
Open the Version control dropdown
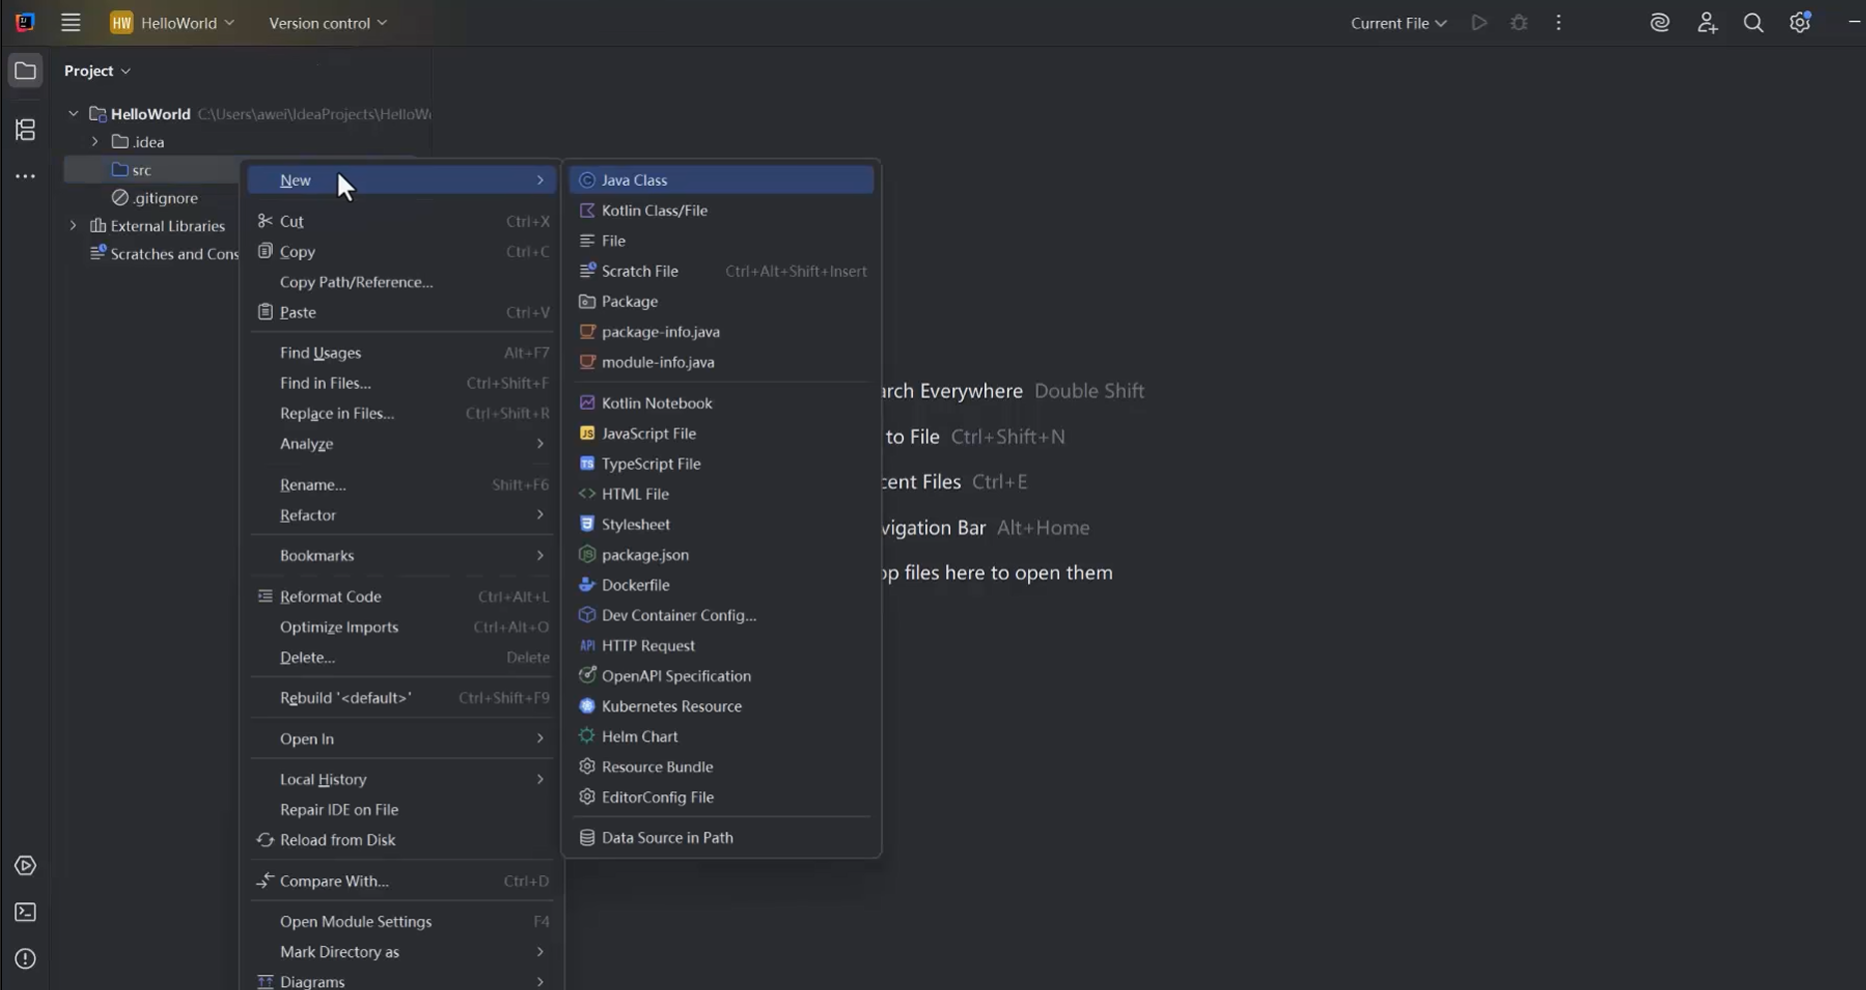(x=327, y=23)
